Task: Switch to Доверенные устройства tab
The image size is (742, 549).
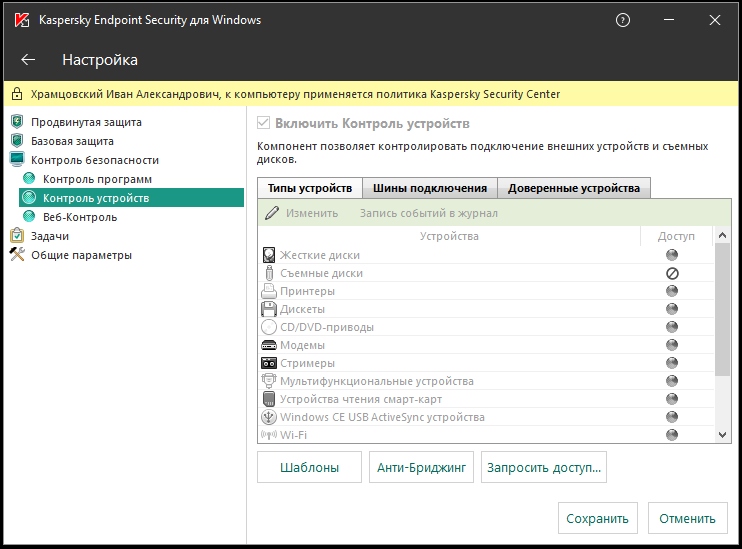Action: click(573, 188)
